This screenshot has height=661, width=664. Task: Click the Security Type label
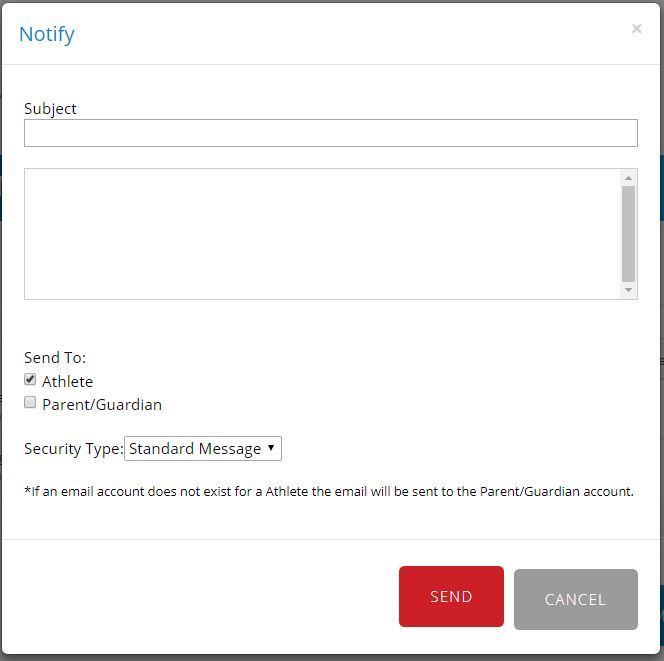point(74,449)
